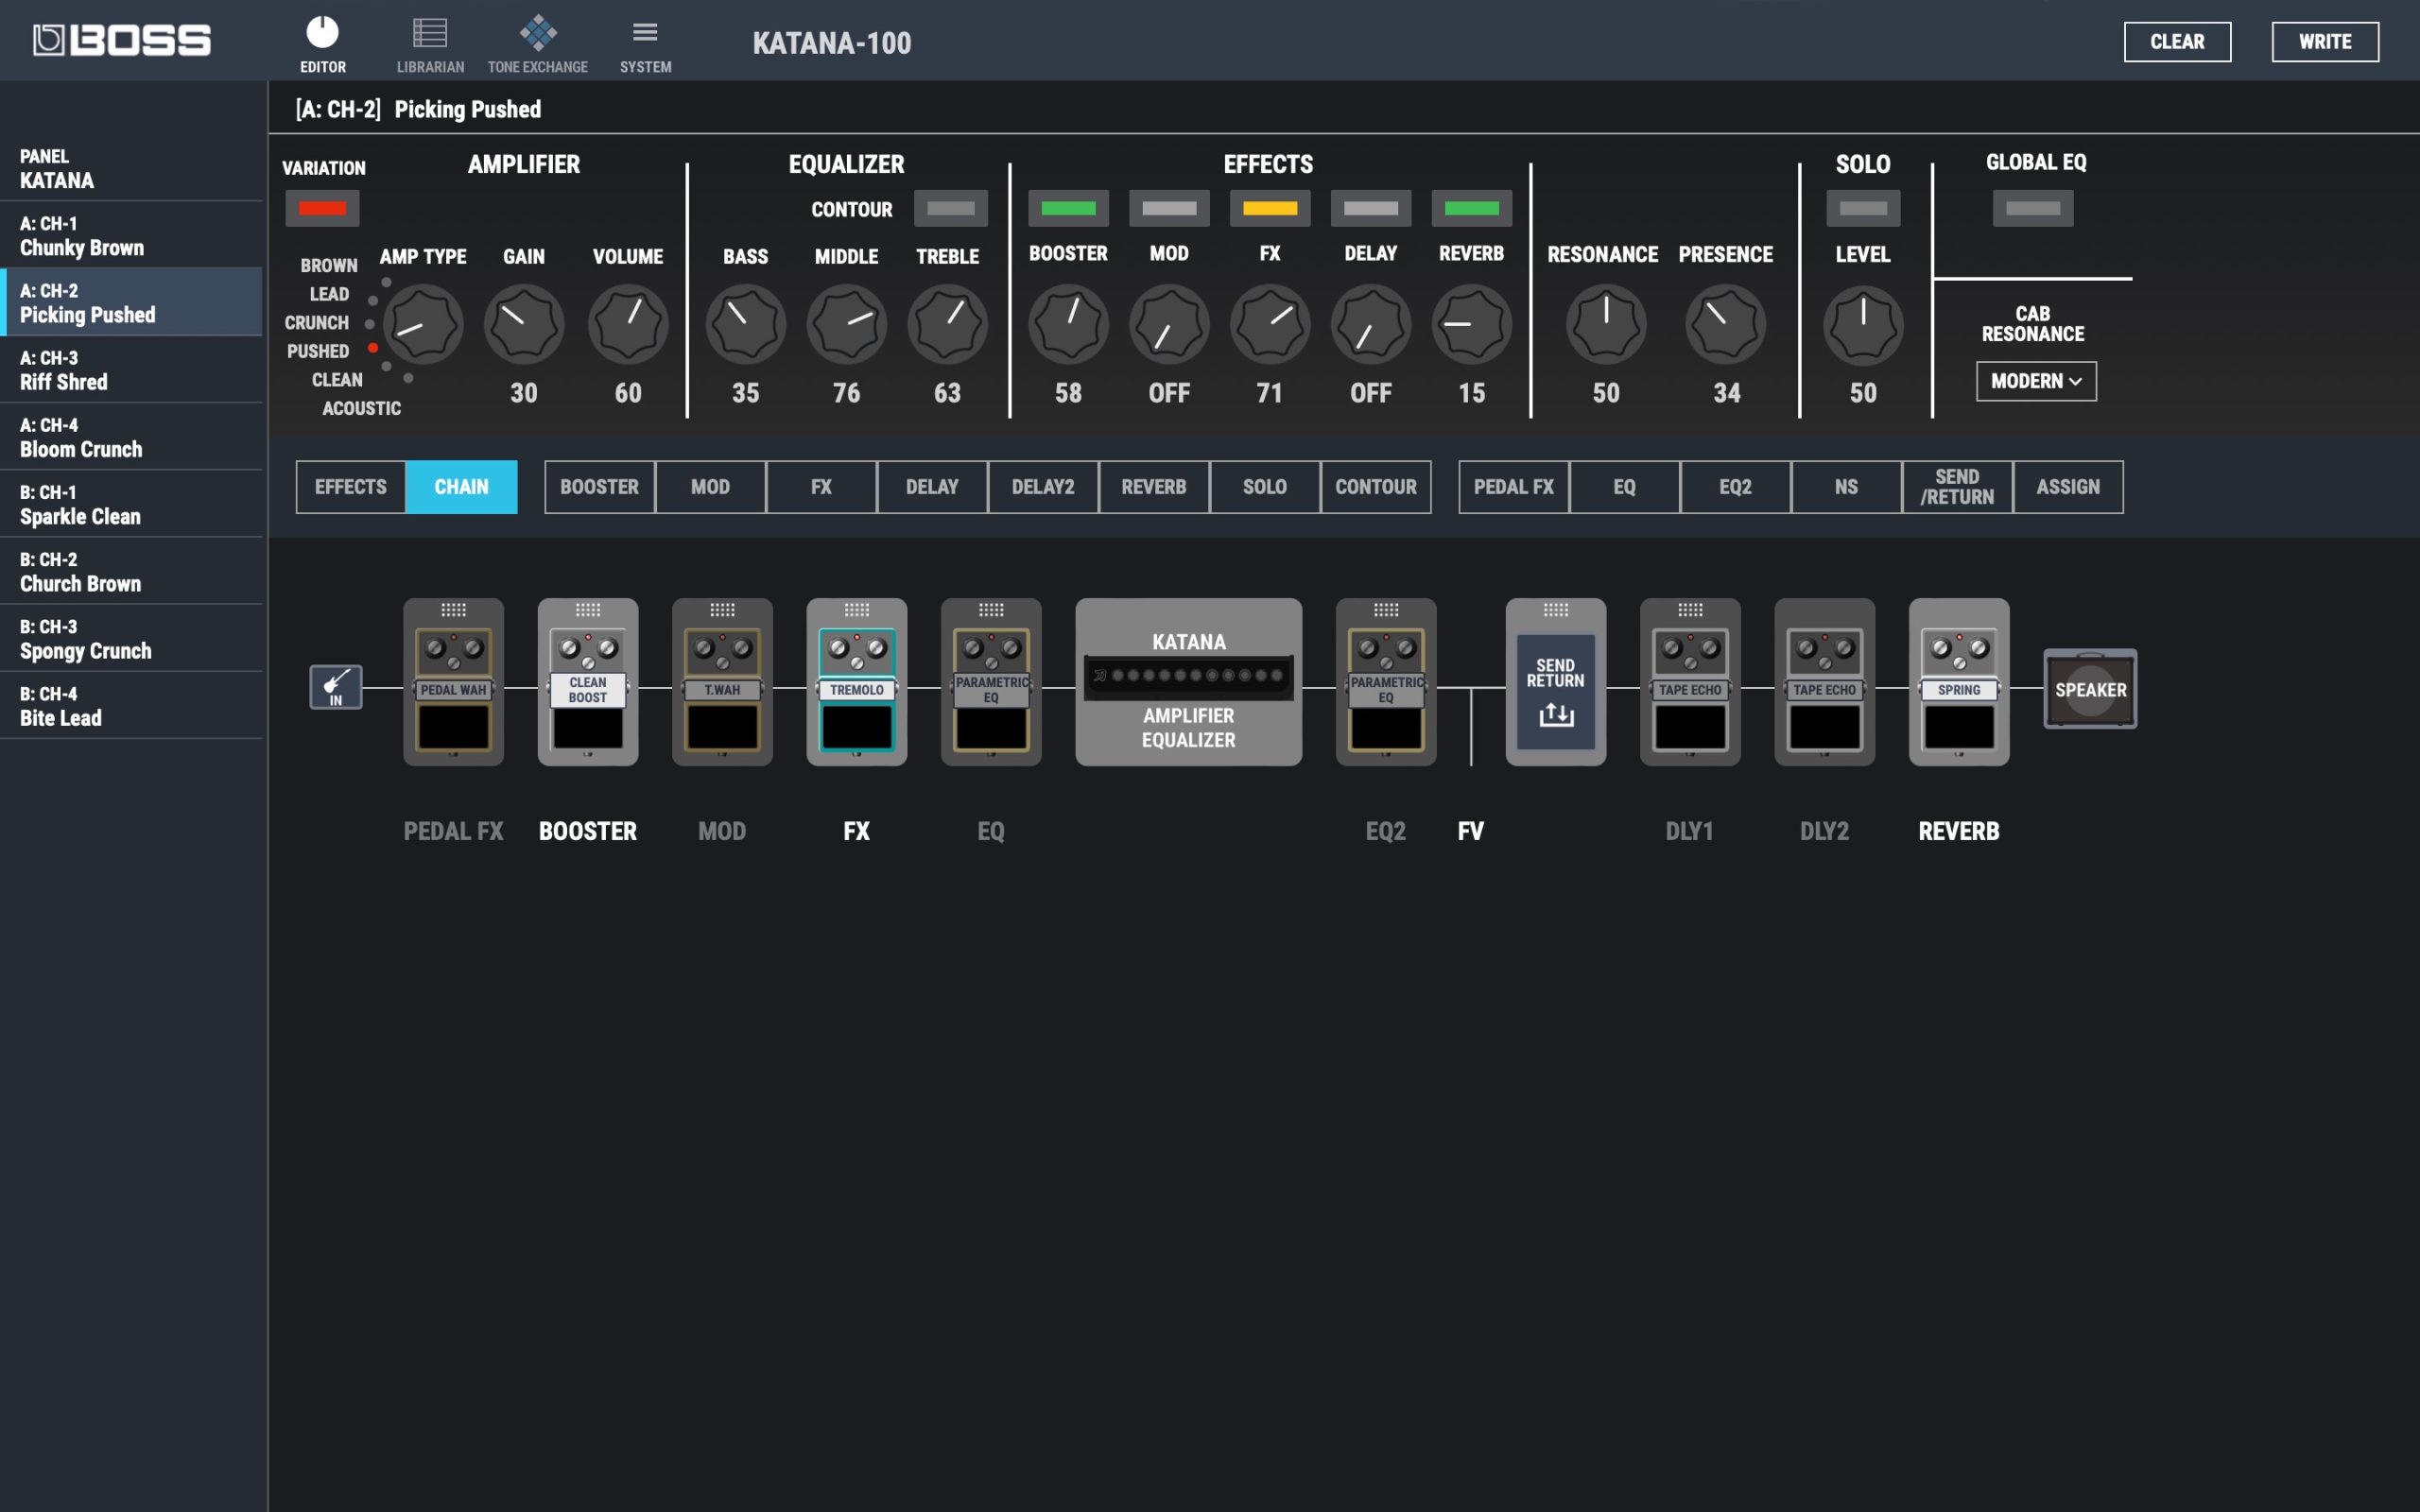Select B: CH-2 Church Brown patch

click(x=131, y=571)
